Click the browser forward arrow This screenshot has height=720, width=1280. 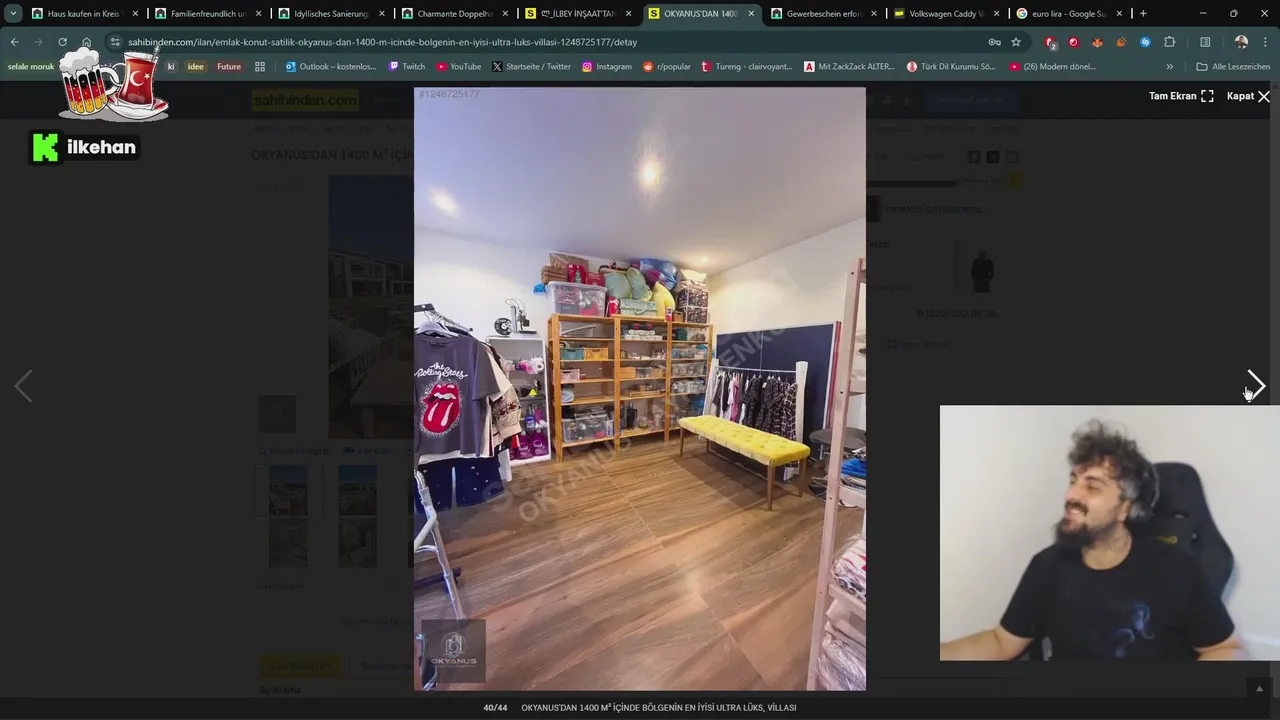click(38, 42)
